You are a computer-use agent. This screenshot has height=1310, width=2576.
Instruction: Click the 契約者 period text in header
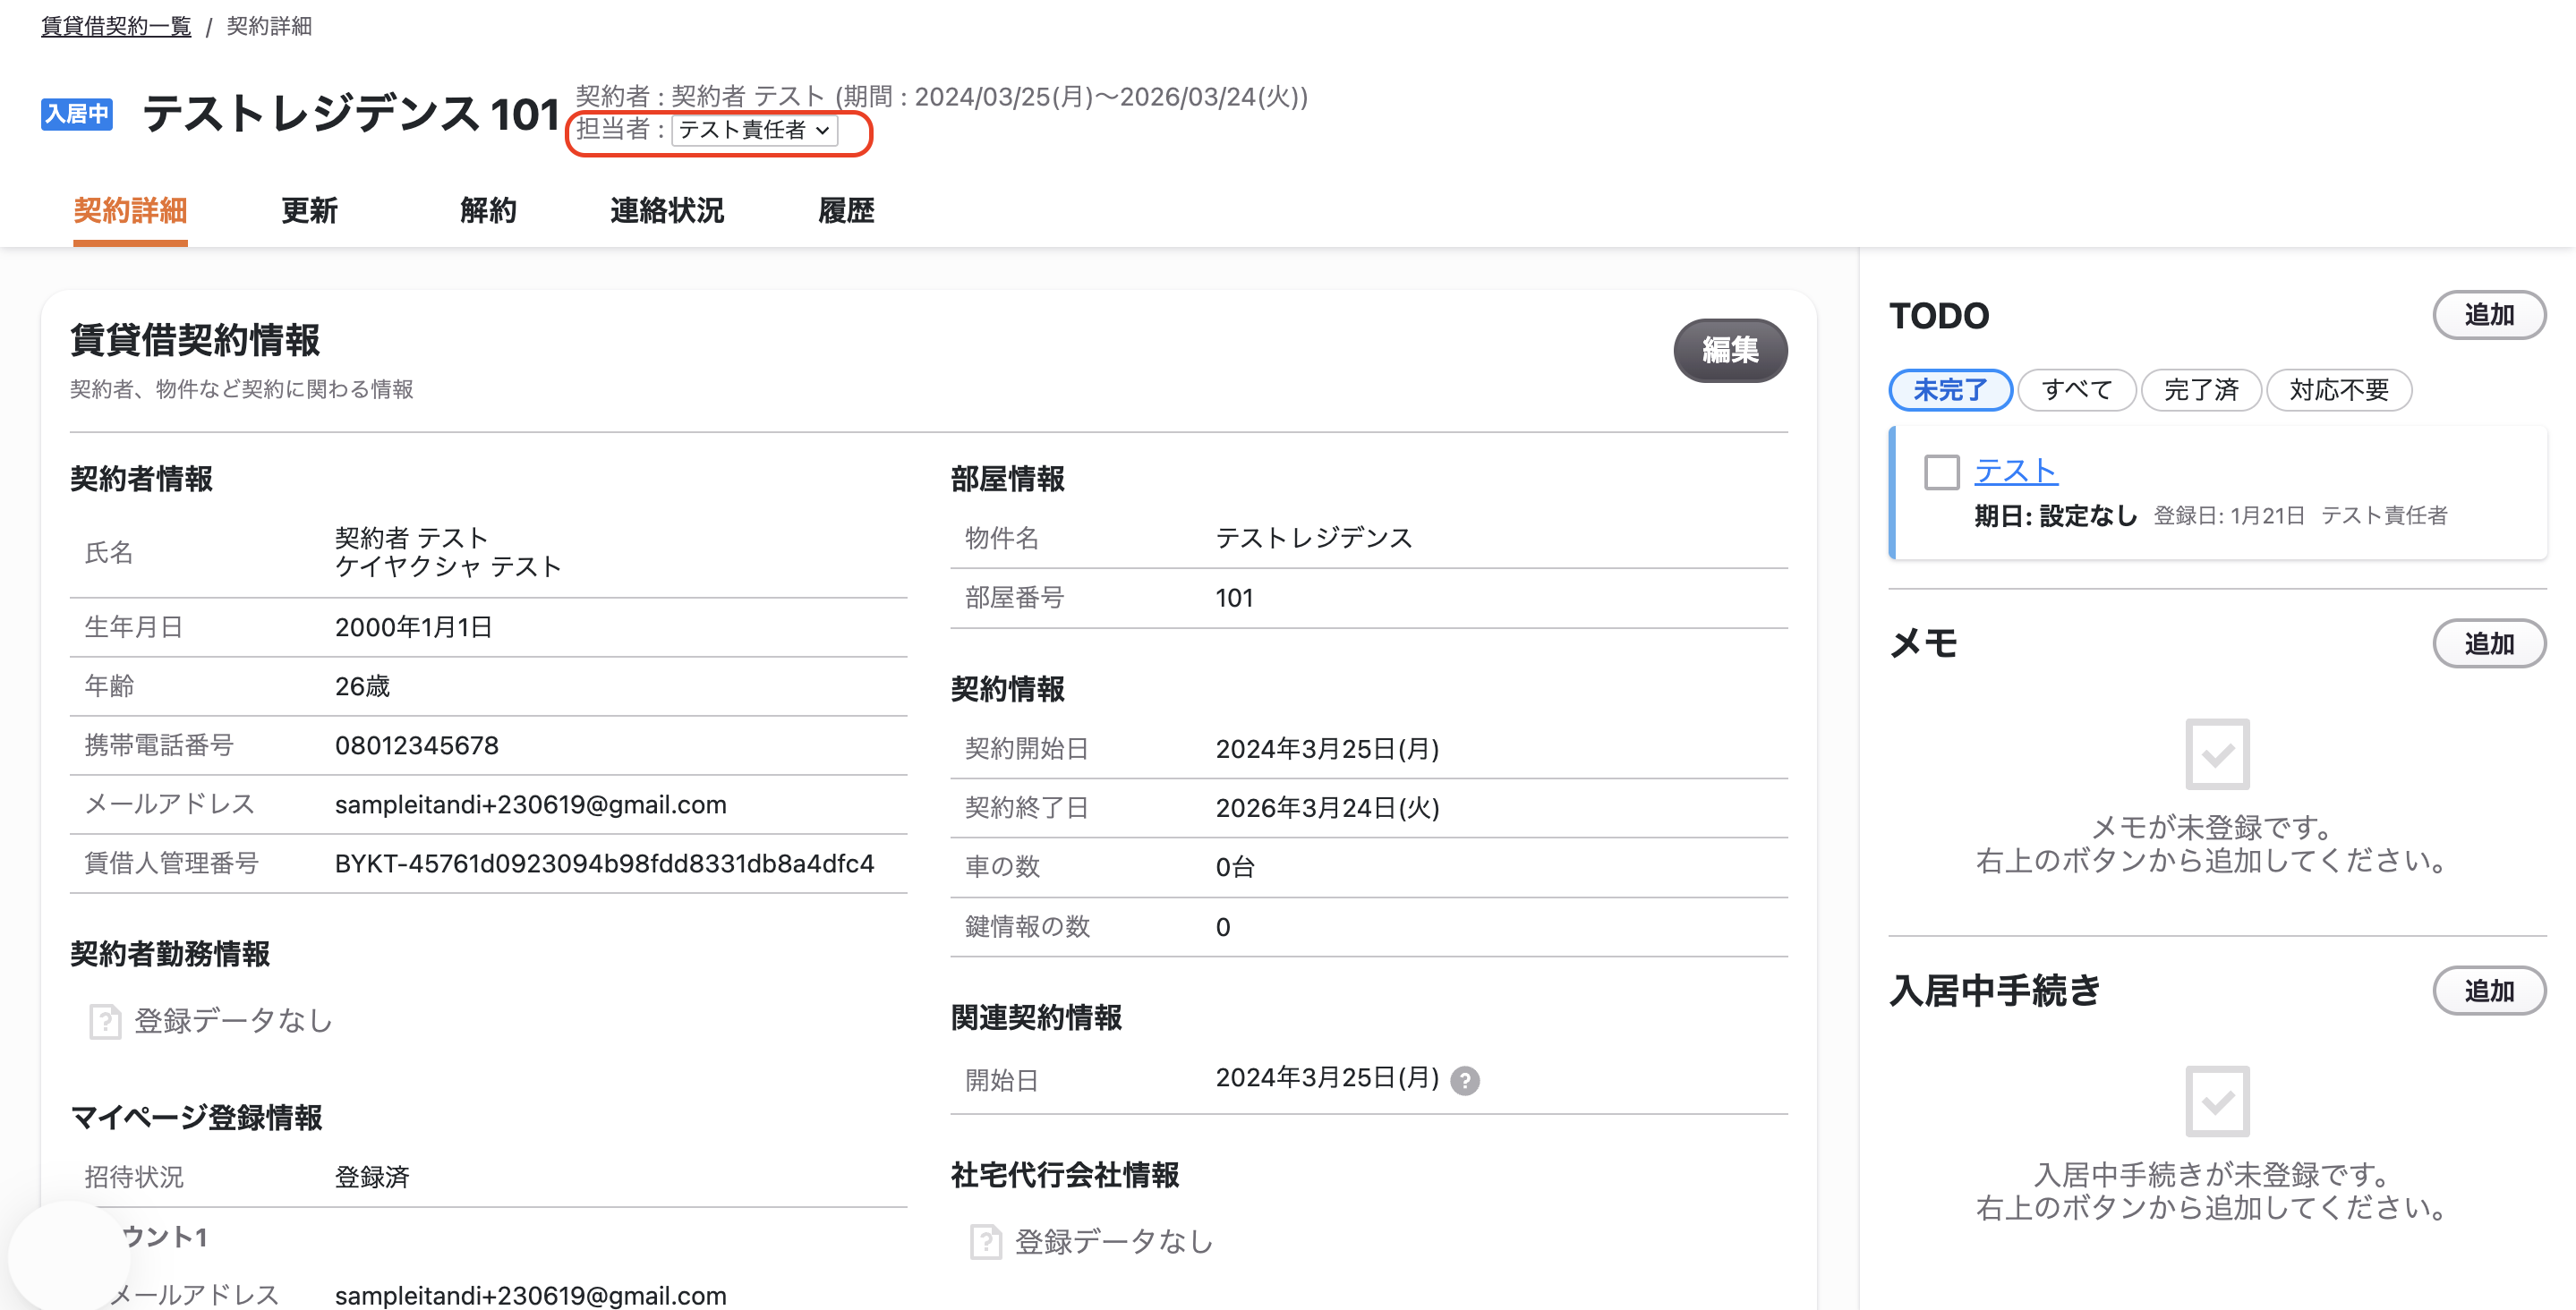click(941, 96)
